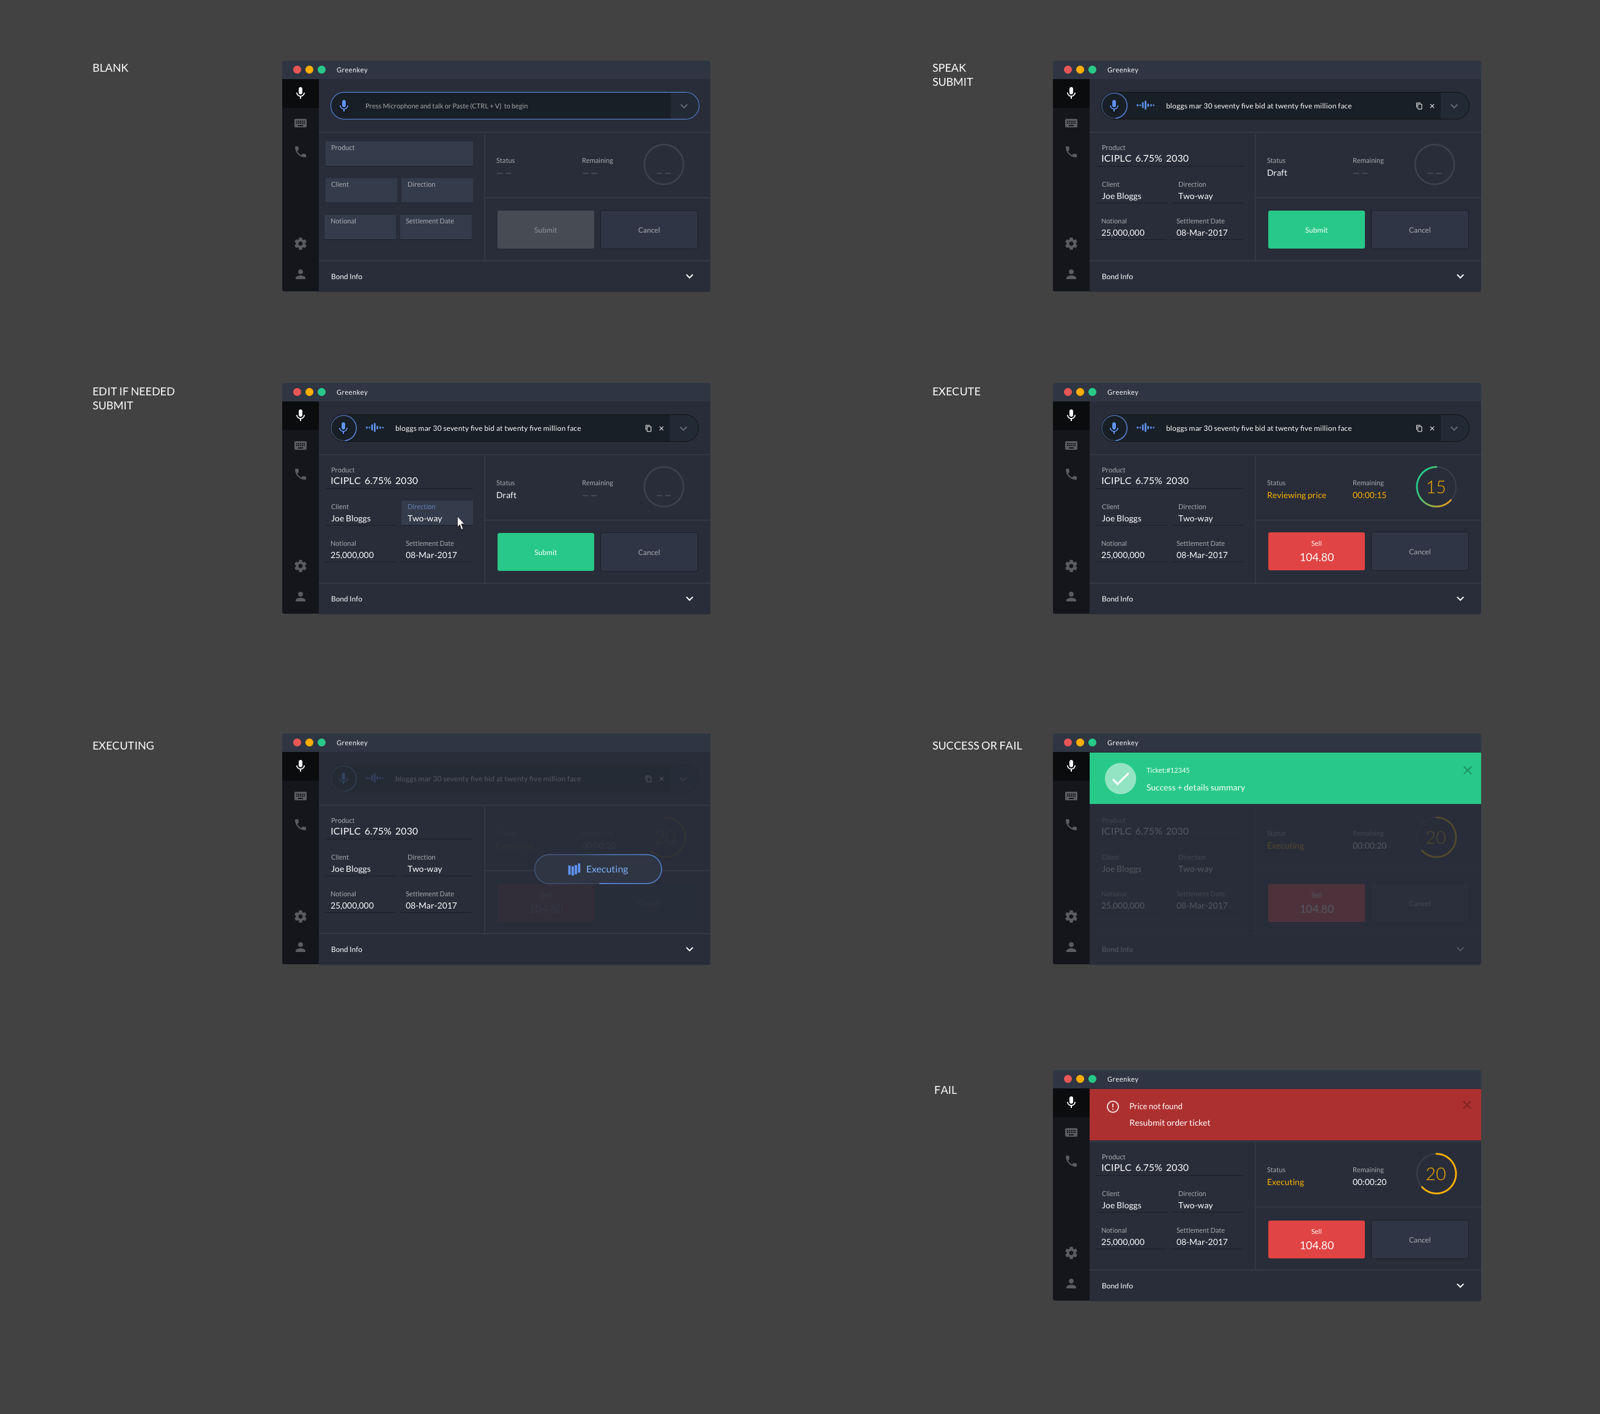This screenshot has height=1414, width=1600.
Task: Click the "Resubmit order ticket" link
Action: pos(1169,1123)
